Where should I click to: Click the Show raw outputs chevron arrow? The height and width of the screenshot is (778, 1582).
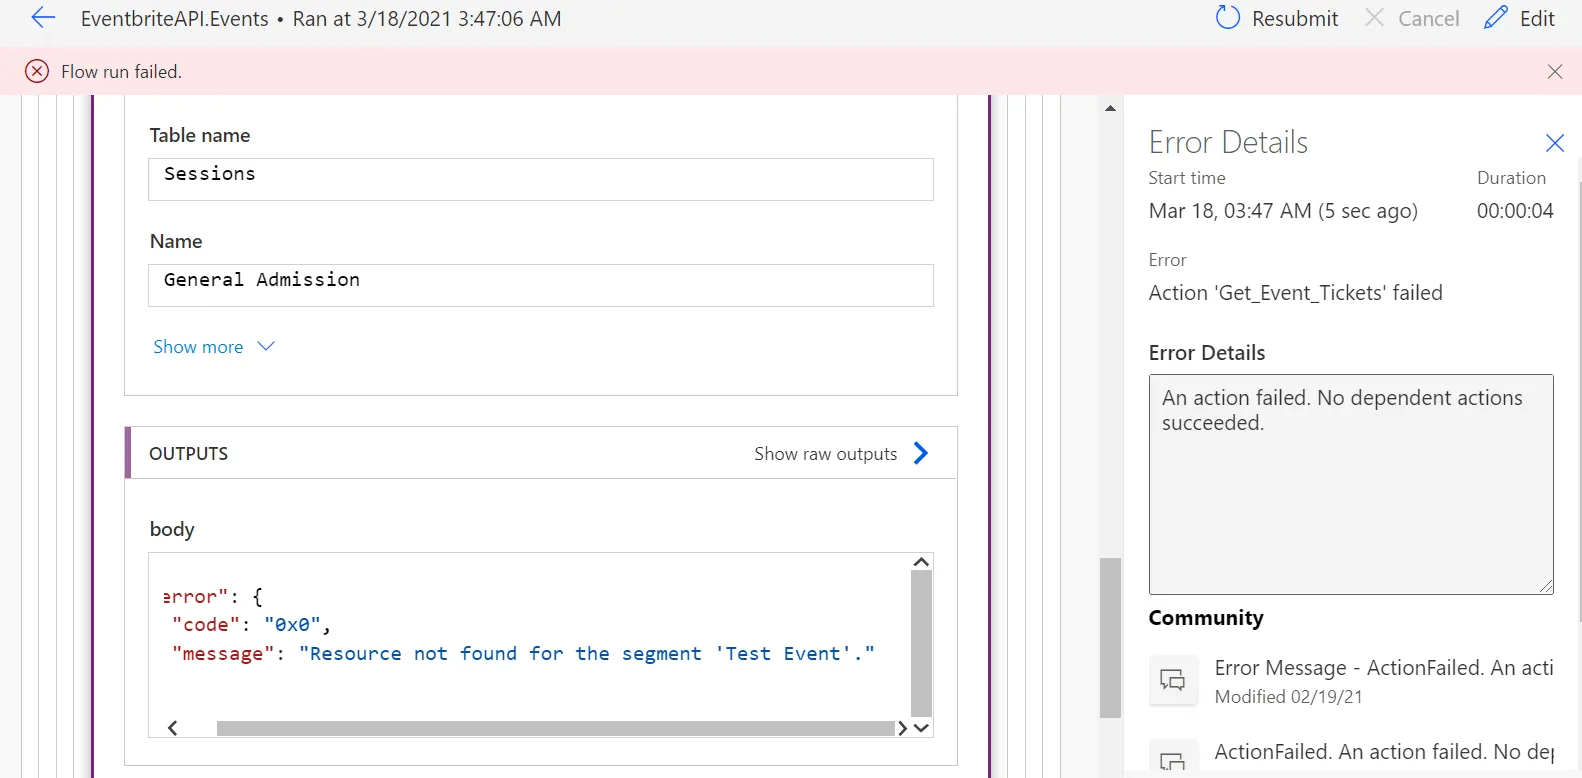[921, 454]
